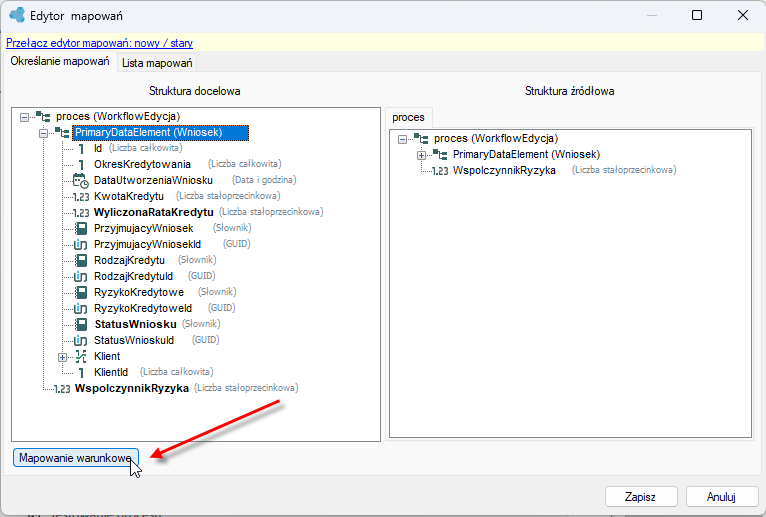Collapse the source proces (WorkflowEdycja) root node
Image resolution: width=766 pixels, height=517 pixels.
pyautogui.click(x=402, y=140)
